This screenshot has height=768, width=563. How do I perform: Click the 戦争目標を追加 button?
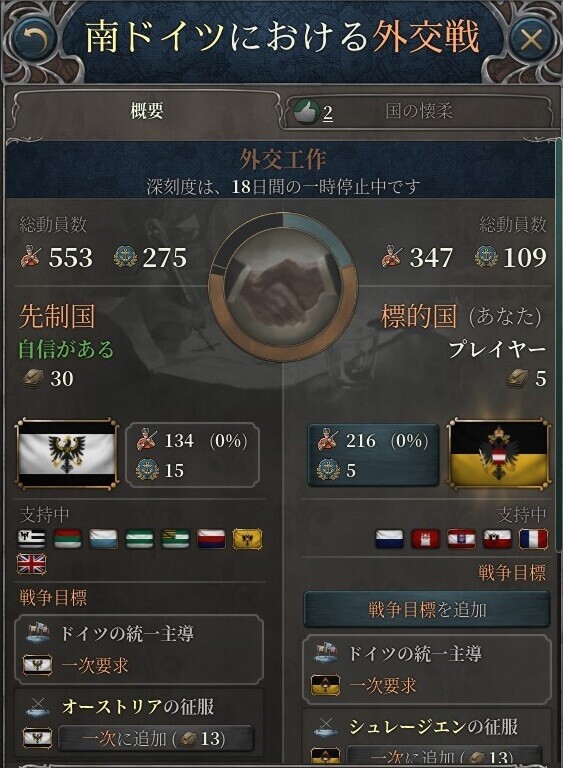427,609
